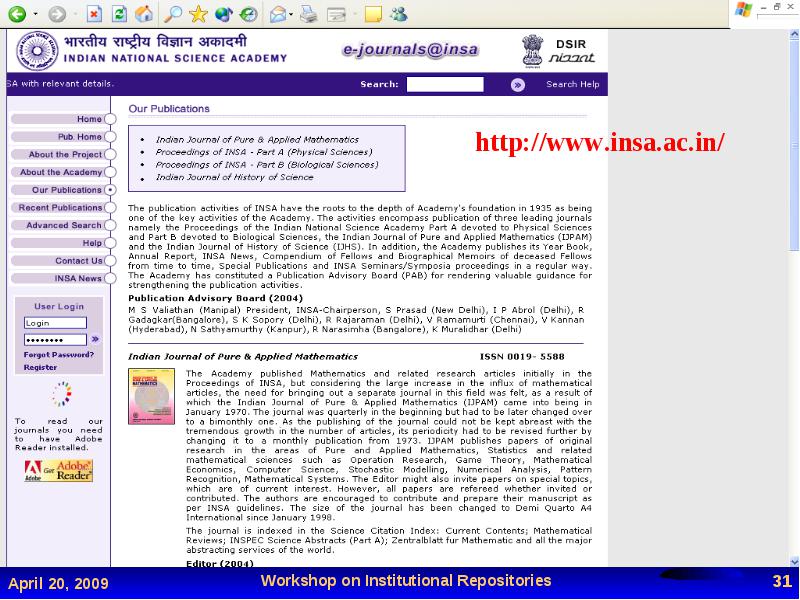Screen dimensions: 800x600
Task: Click the grey Forward arrow button
Action: [57, 14]
